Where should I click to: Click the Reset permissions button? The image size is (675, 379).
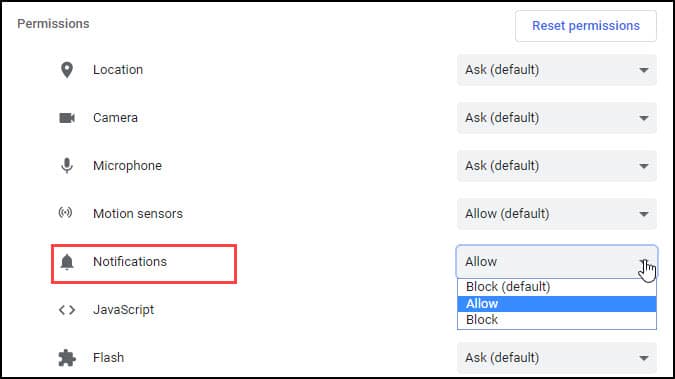click(585, 26)
